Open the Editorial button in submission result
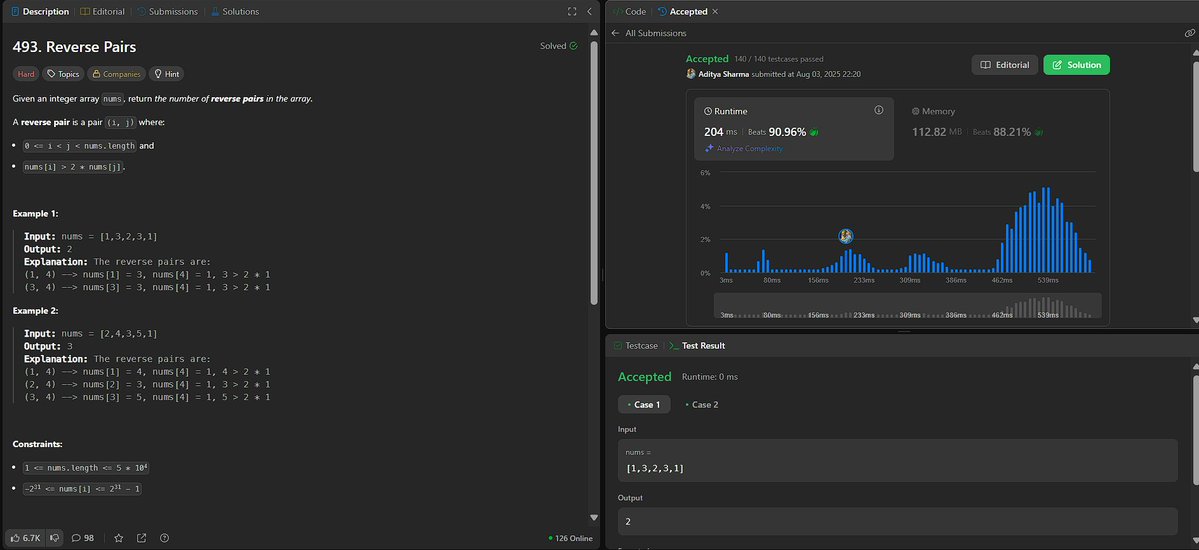 click(x=1005, y=65)
